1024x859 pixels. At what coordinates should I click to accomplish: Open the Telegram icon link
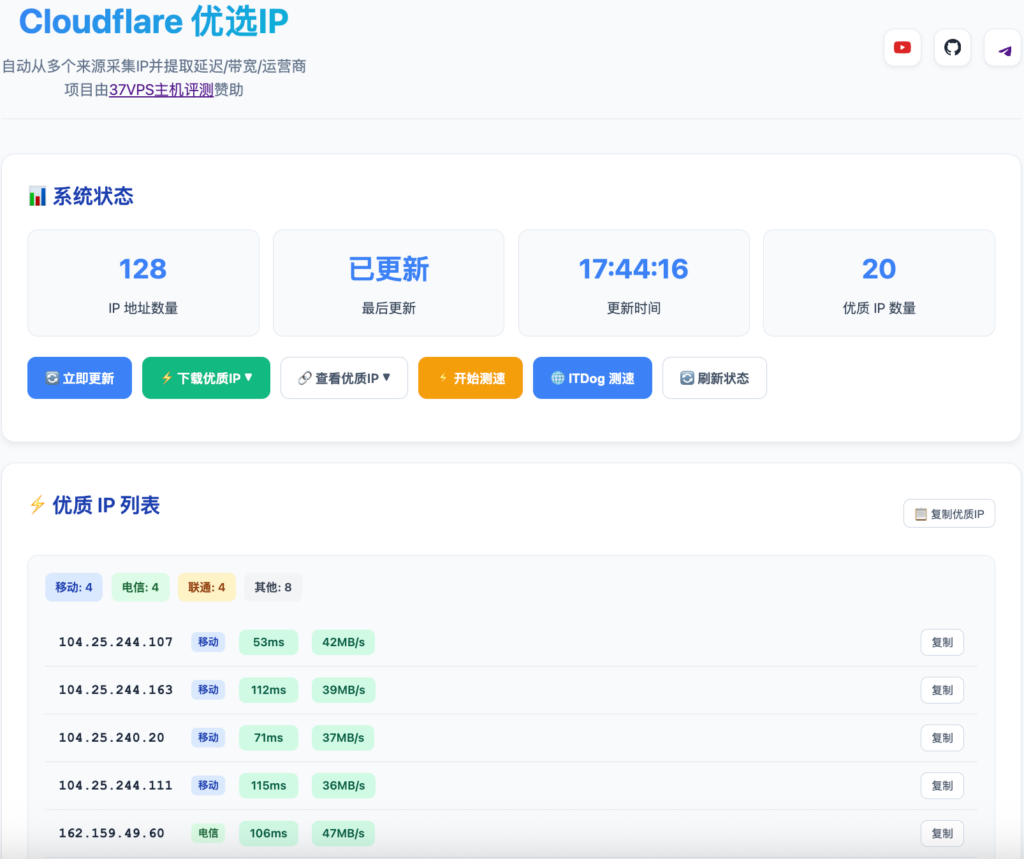[1002, 48]
